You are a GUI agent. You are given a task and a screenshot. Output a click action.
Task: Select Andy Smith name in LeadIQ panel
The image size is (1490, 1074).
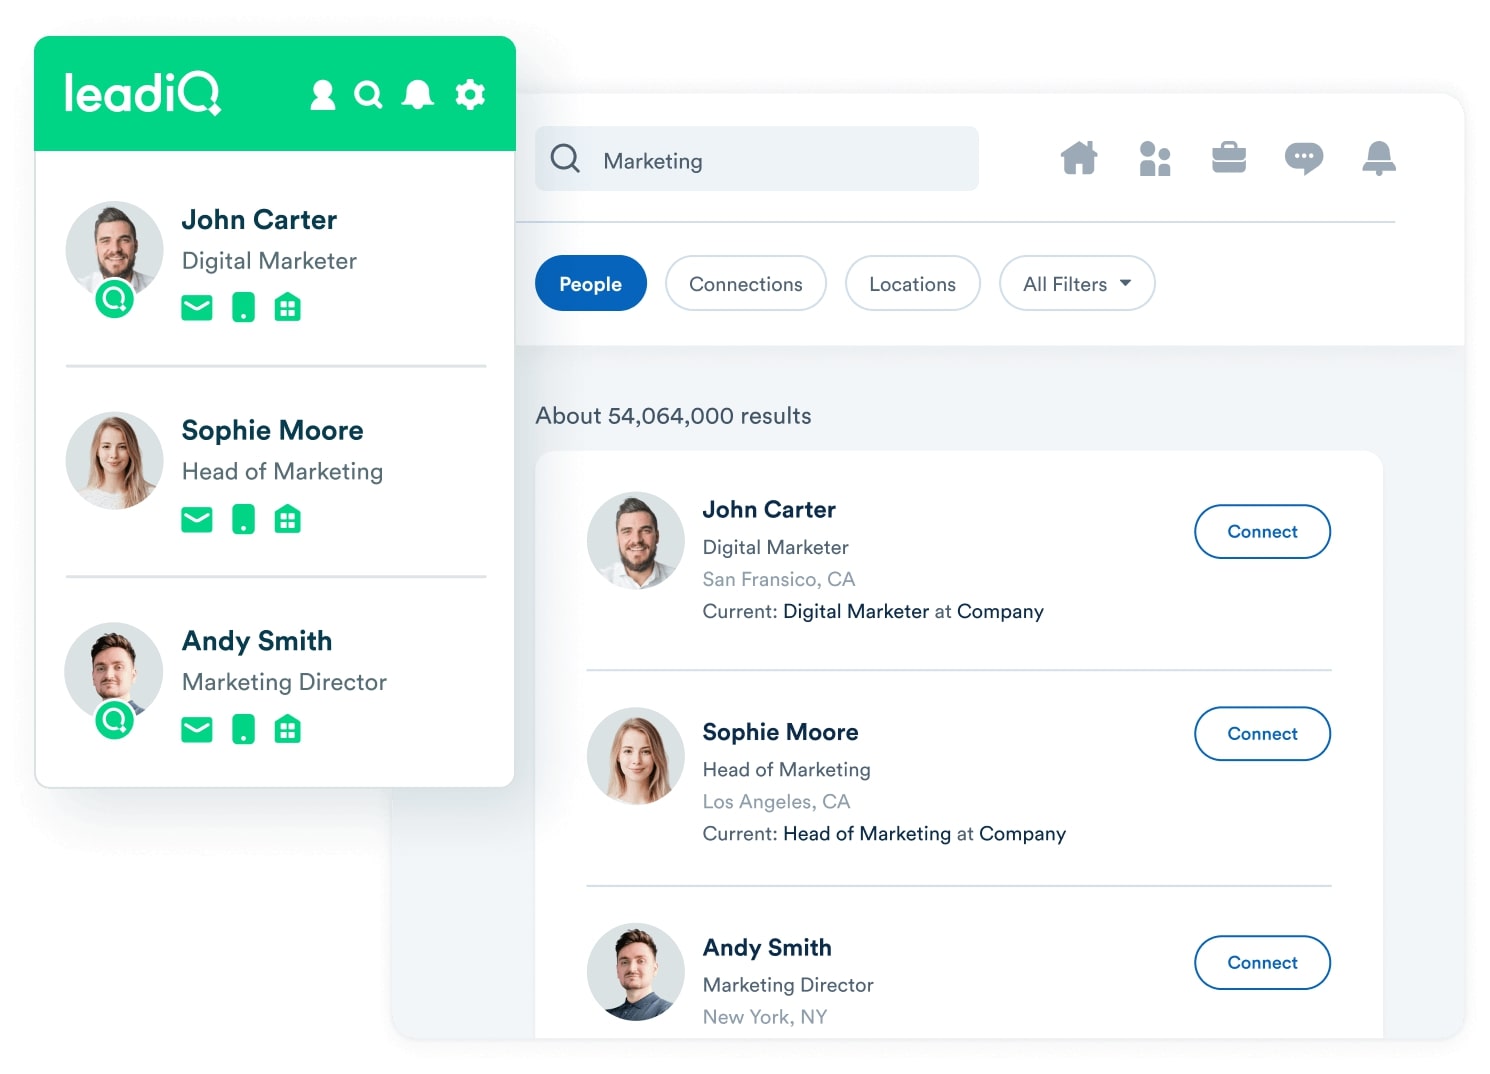257,640
